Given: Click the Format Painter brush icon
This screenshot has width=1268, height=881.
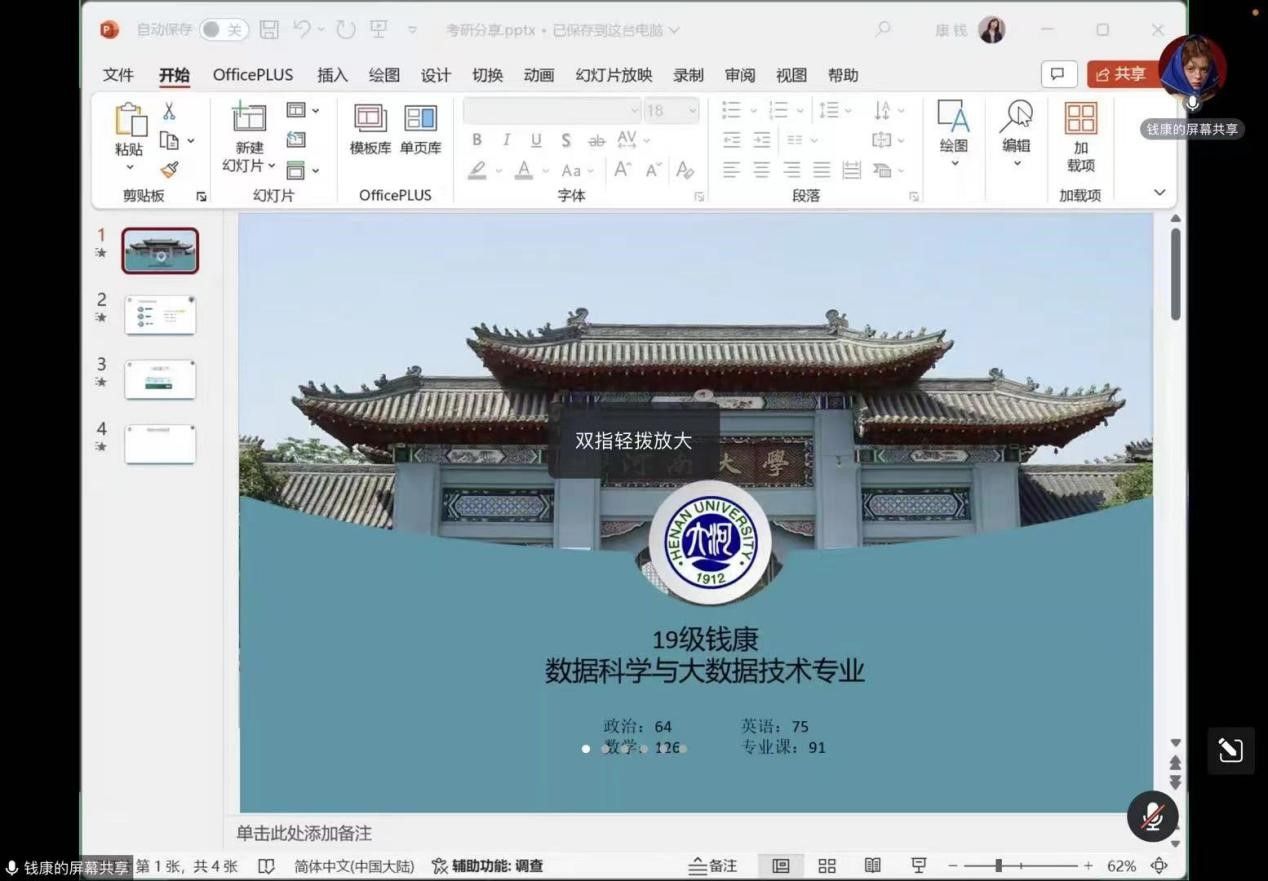Looking at the screenshot, I should coord(169,170).
